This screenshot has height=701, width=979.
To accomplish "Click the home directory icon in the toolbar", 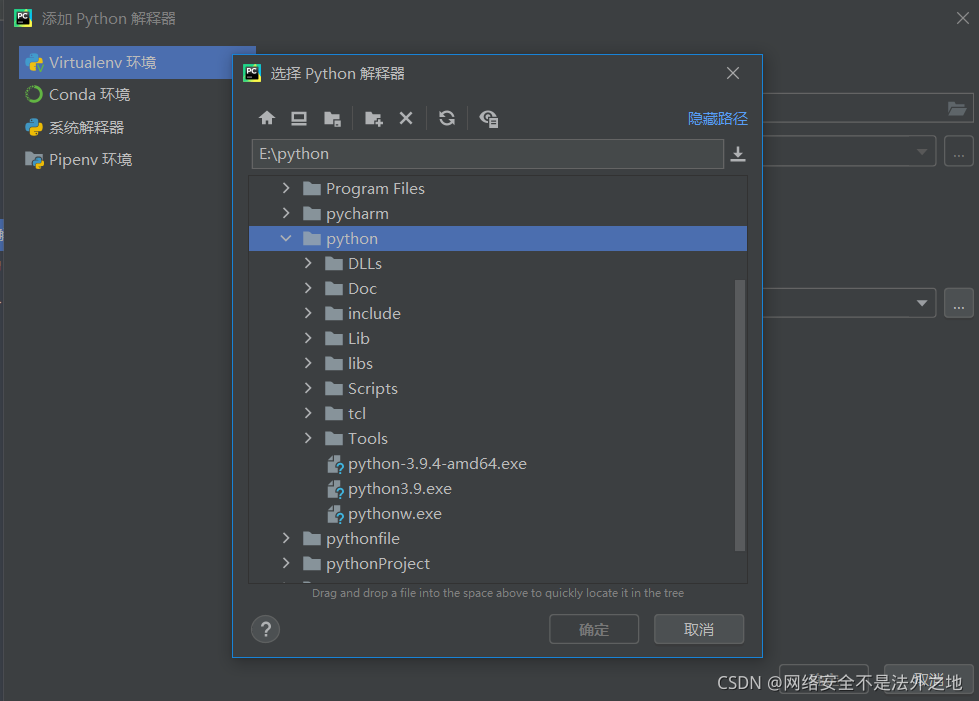I will coord(267,118).
